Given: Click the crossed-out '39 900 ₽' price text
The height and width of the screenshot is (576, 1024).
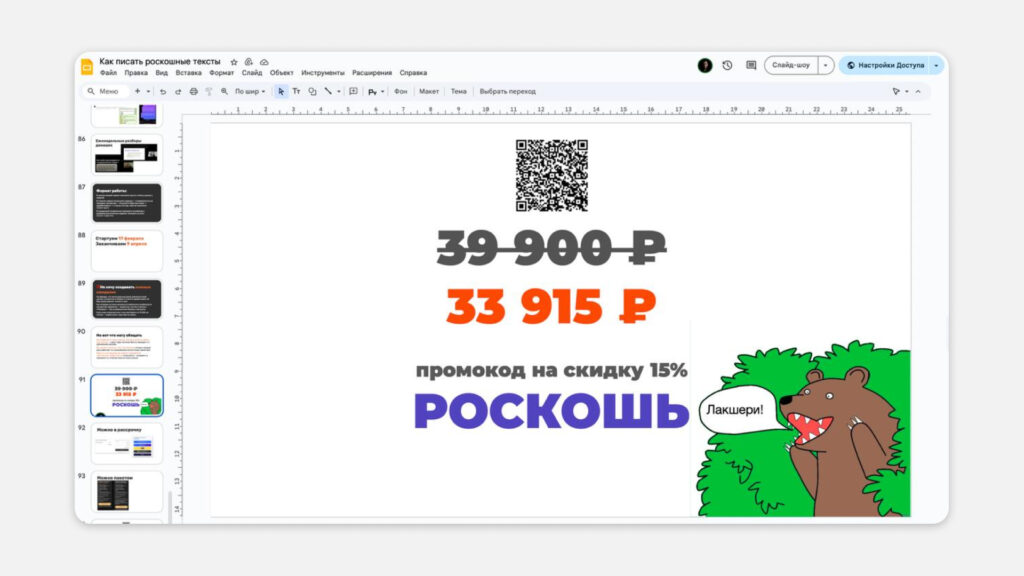Looking at the screenshot, I should (551, 248).
